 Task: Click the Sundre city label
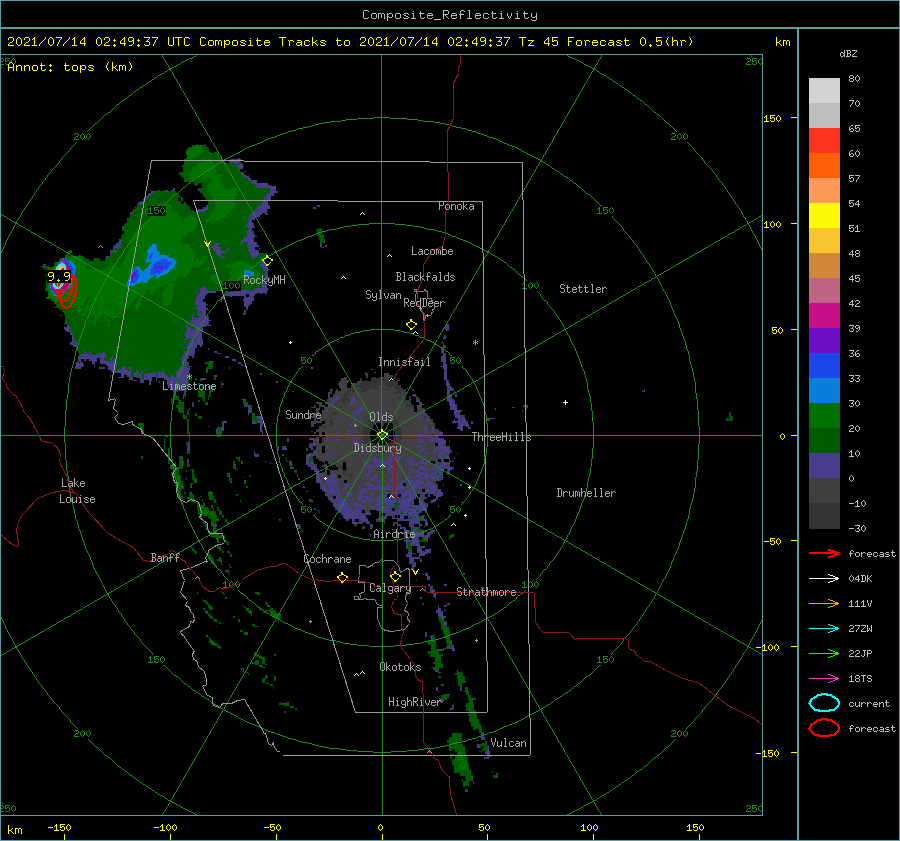point(303,414)
